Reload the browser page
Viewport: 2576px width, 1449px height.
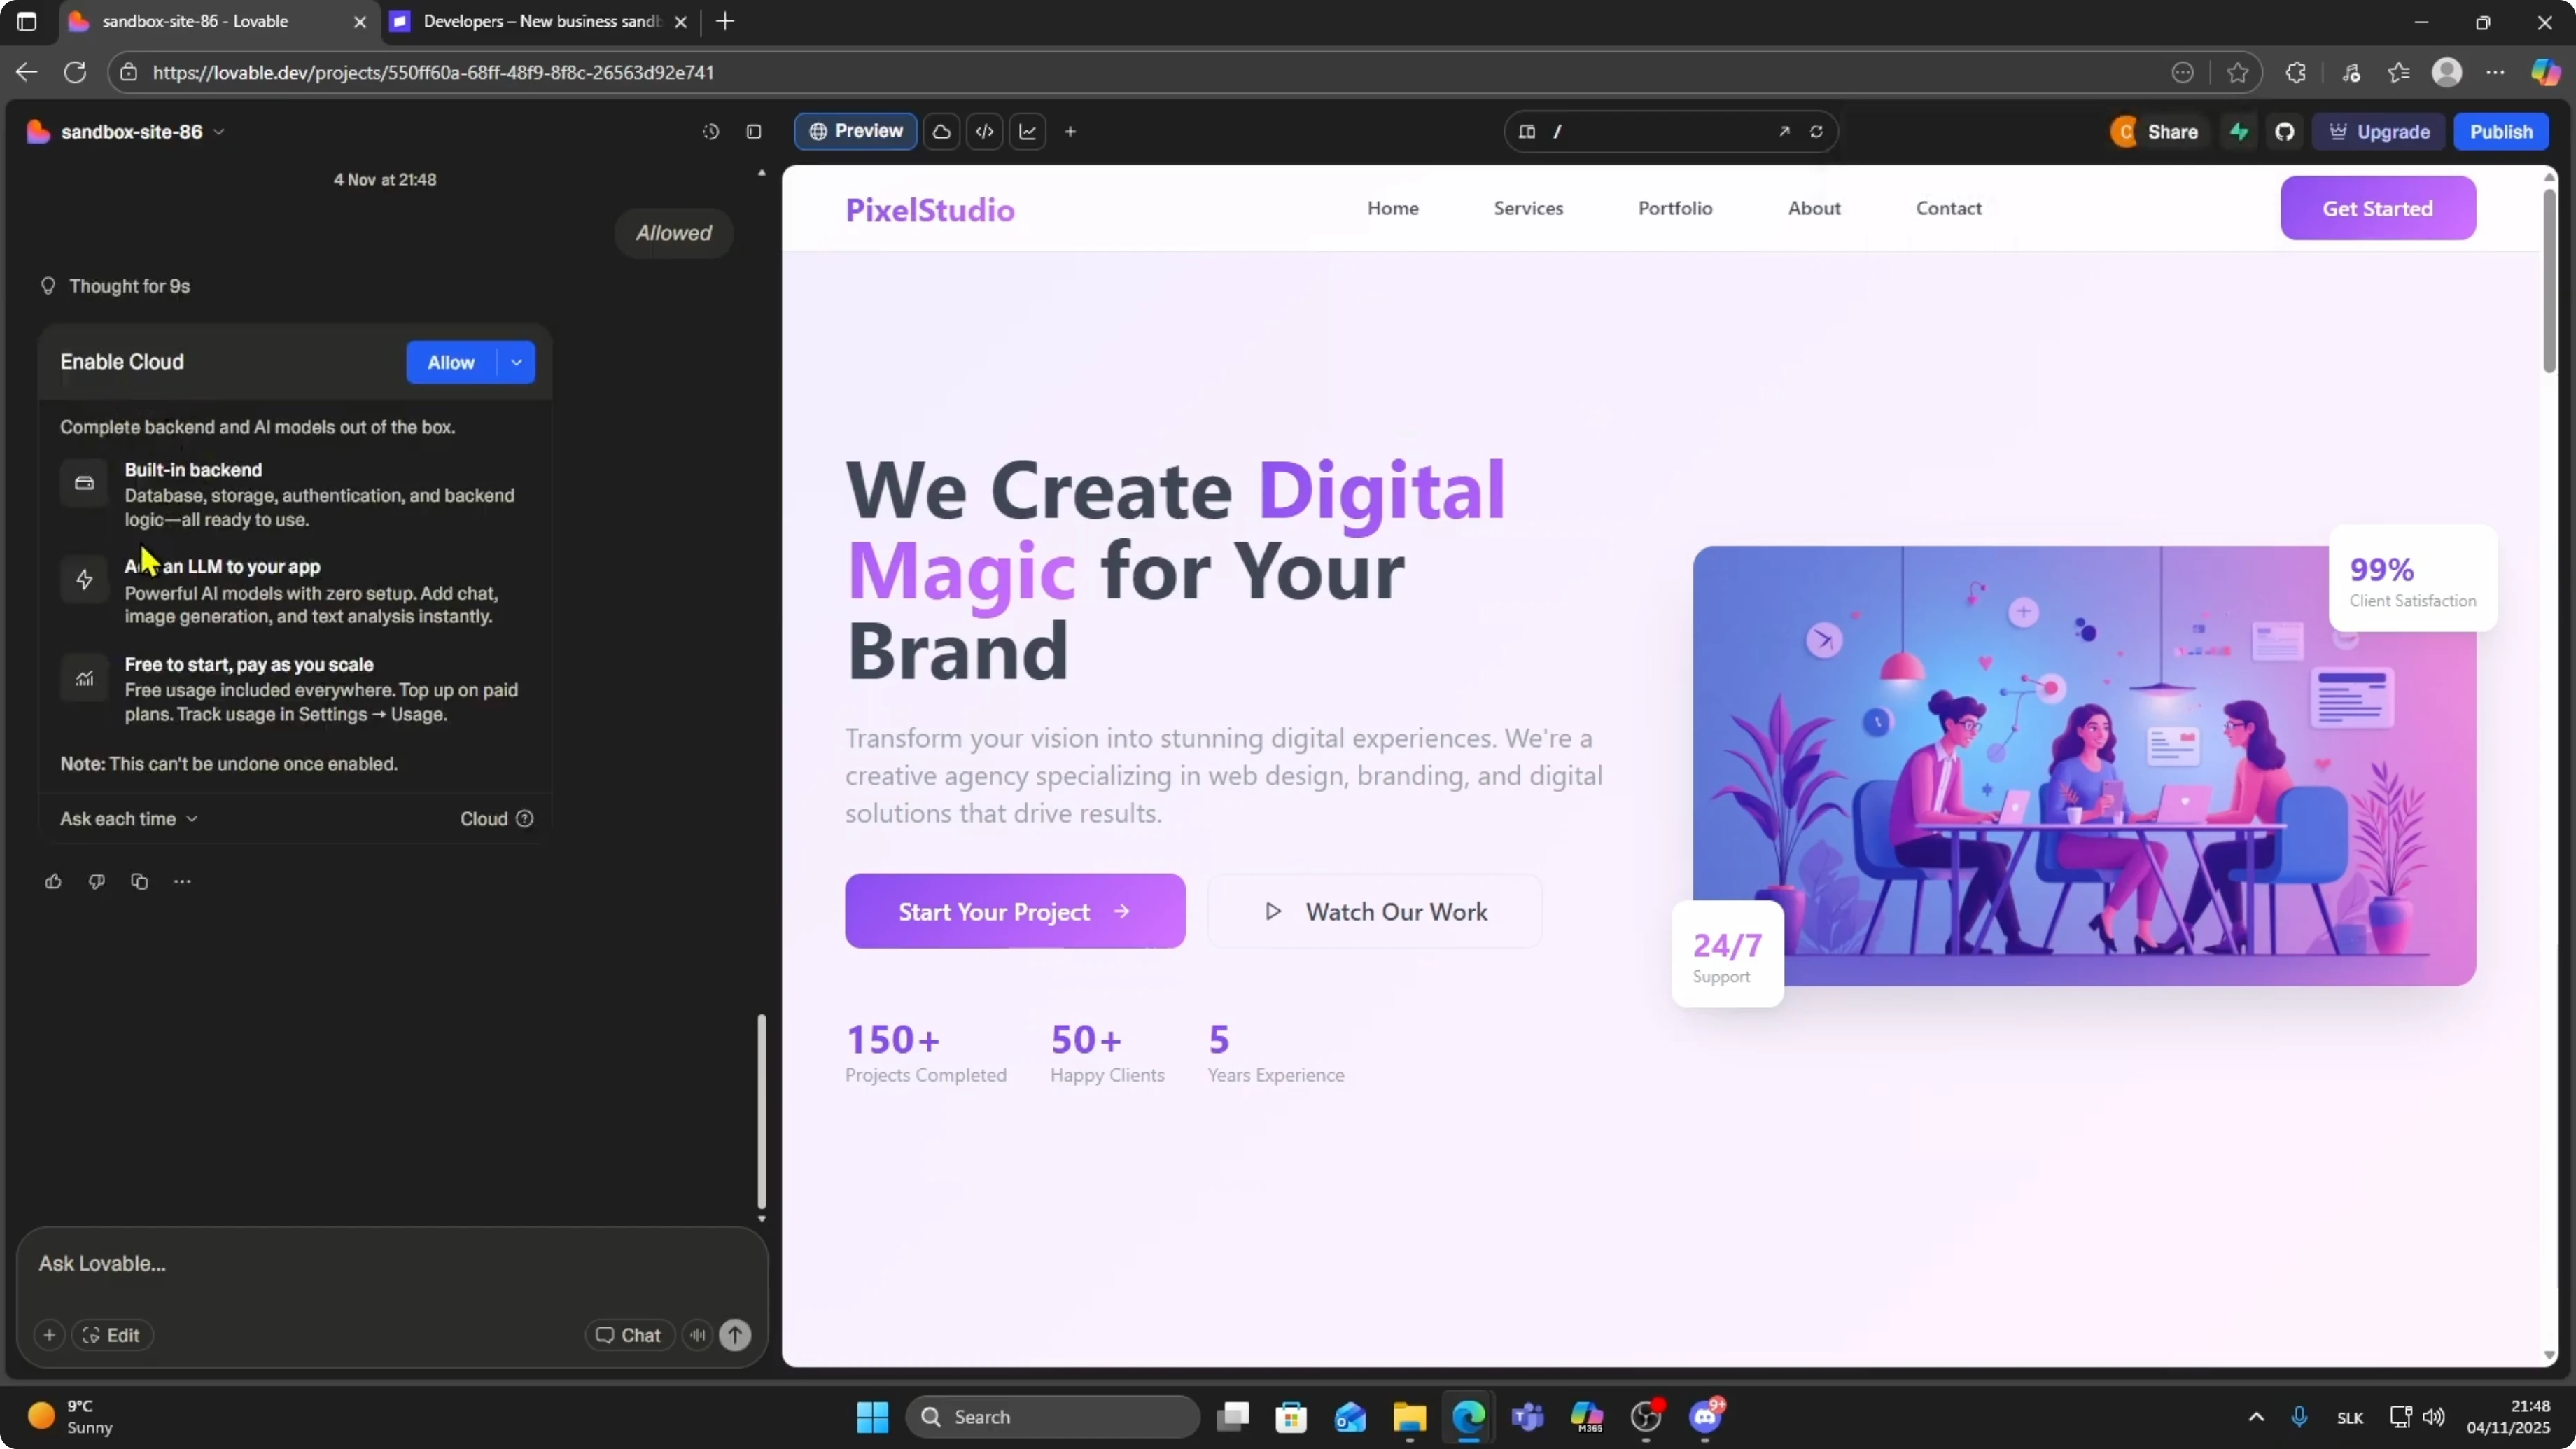[75, 72]
